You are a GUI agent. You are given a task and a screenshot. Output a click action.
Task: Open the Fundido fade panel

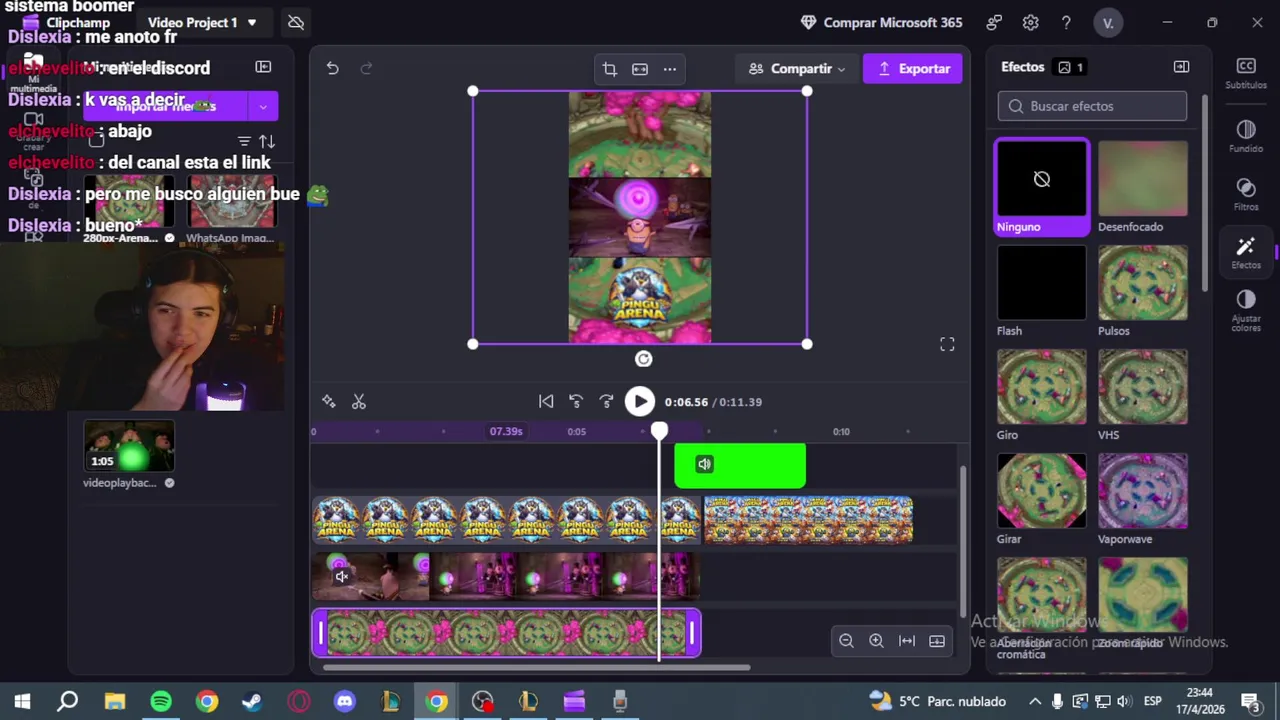coord(1246,136)
